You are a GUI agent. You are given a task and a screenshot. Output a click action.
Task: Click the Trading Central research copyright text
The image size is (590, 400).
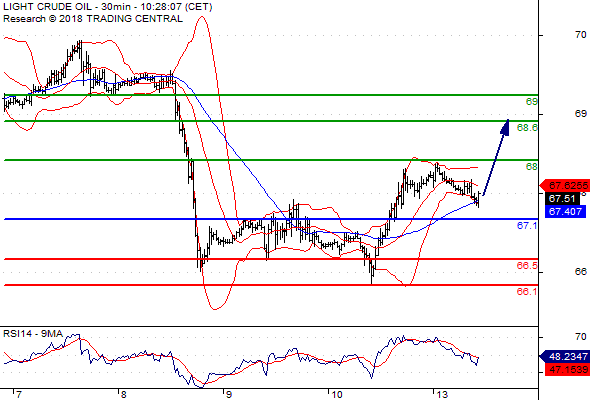93,19
